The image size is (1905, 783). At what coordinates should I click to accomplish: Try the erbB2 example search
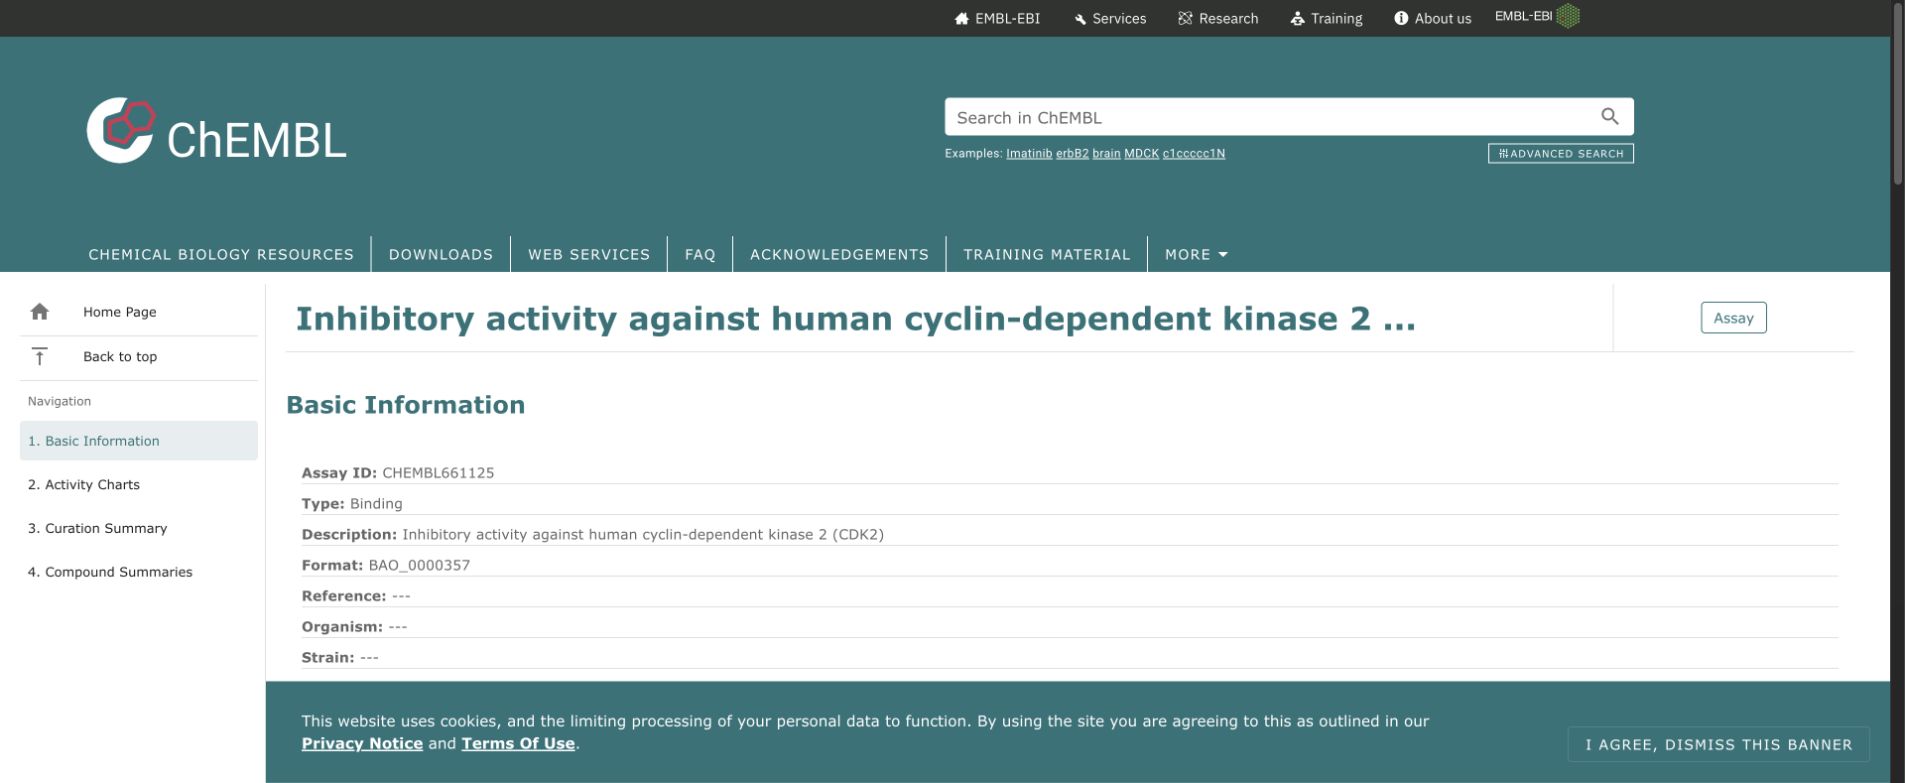coord(1072,154)
